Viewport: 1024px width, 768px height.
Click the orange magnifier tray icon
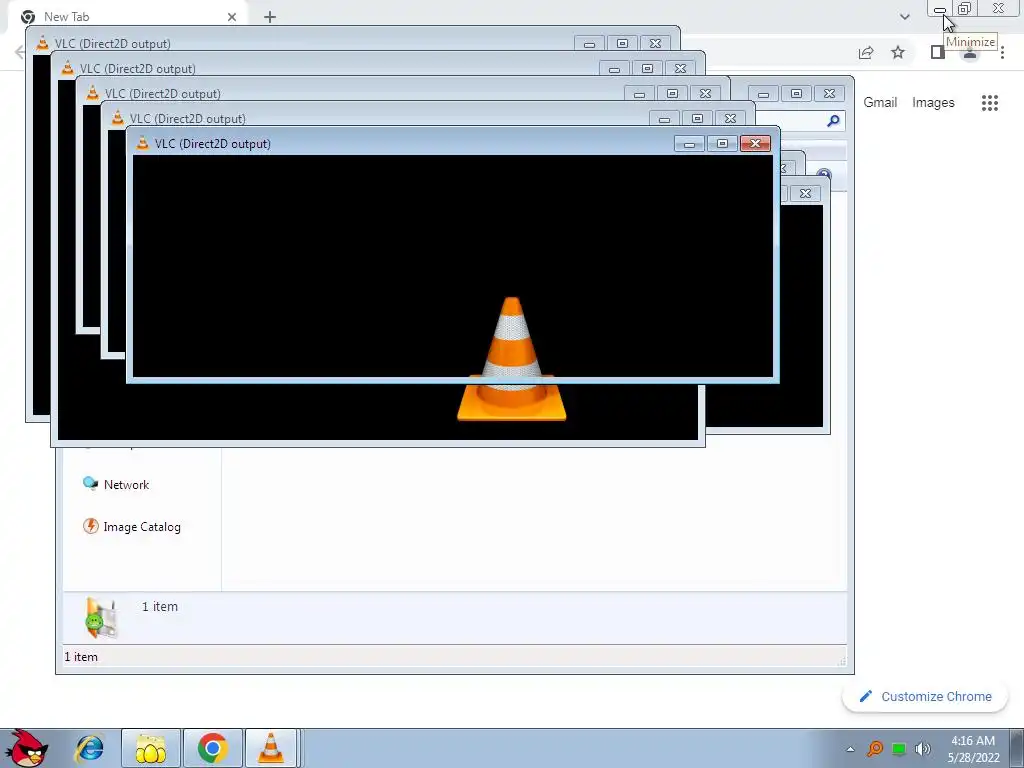[875, 748]
